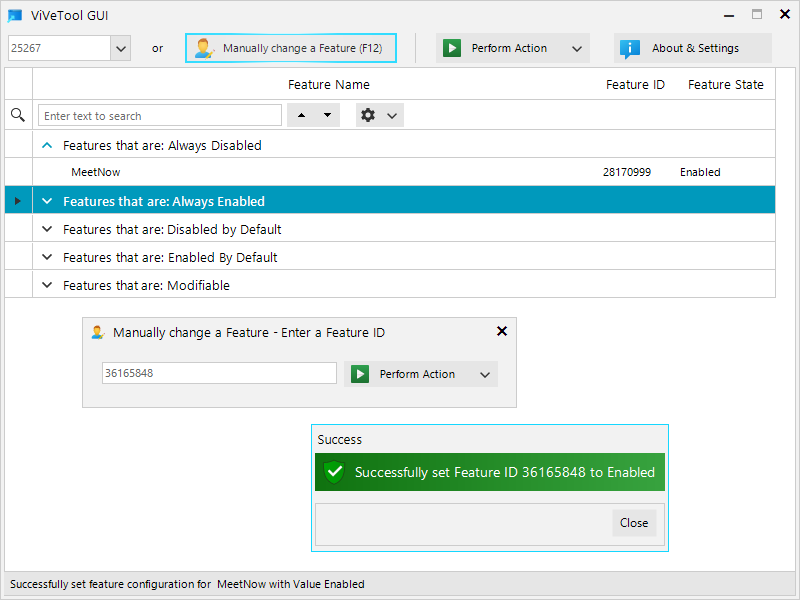This screenshot has width=800, height=600.
Task: Open the top Perform Action dropdown chevron
Action: click(577, 49)
